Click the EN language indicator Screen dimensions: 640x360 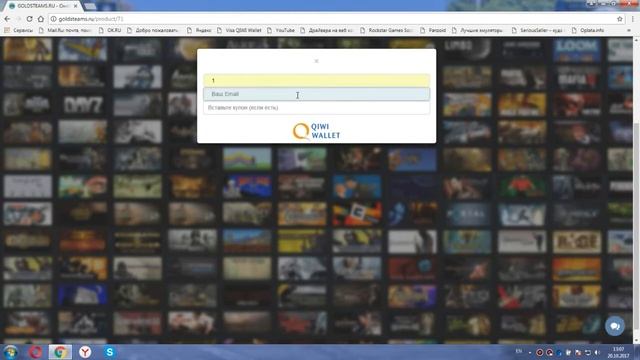point(519,351)
